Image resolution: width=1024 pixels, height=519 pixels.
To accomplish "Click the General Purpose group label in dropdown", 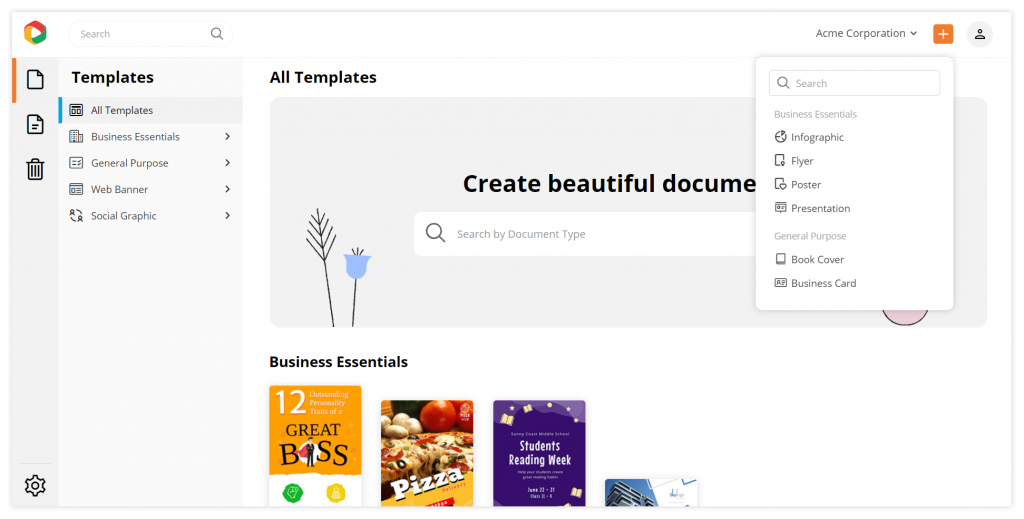I will tap(810, 236).
